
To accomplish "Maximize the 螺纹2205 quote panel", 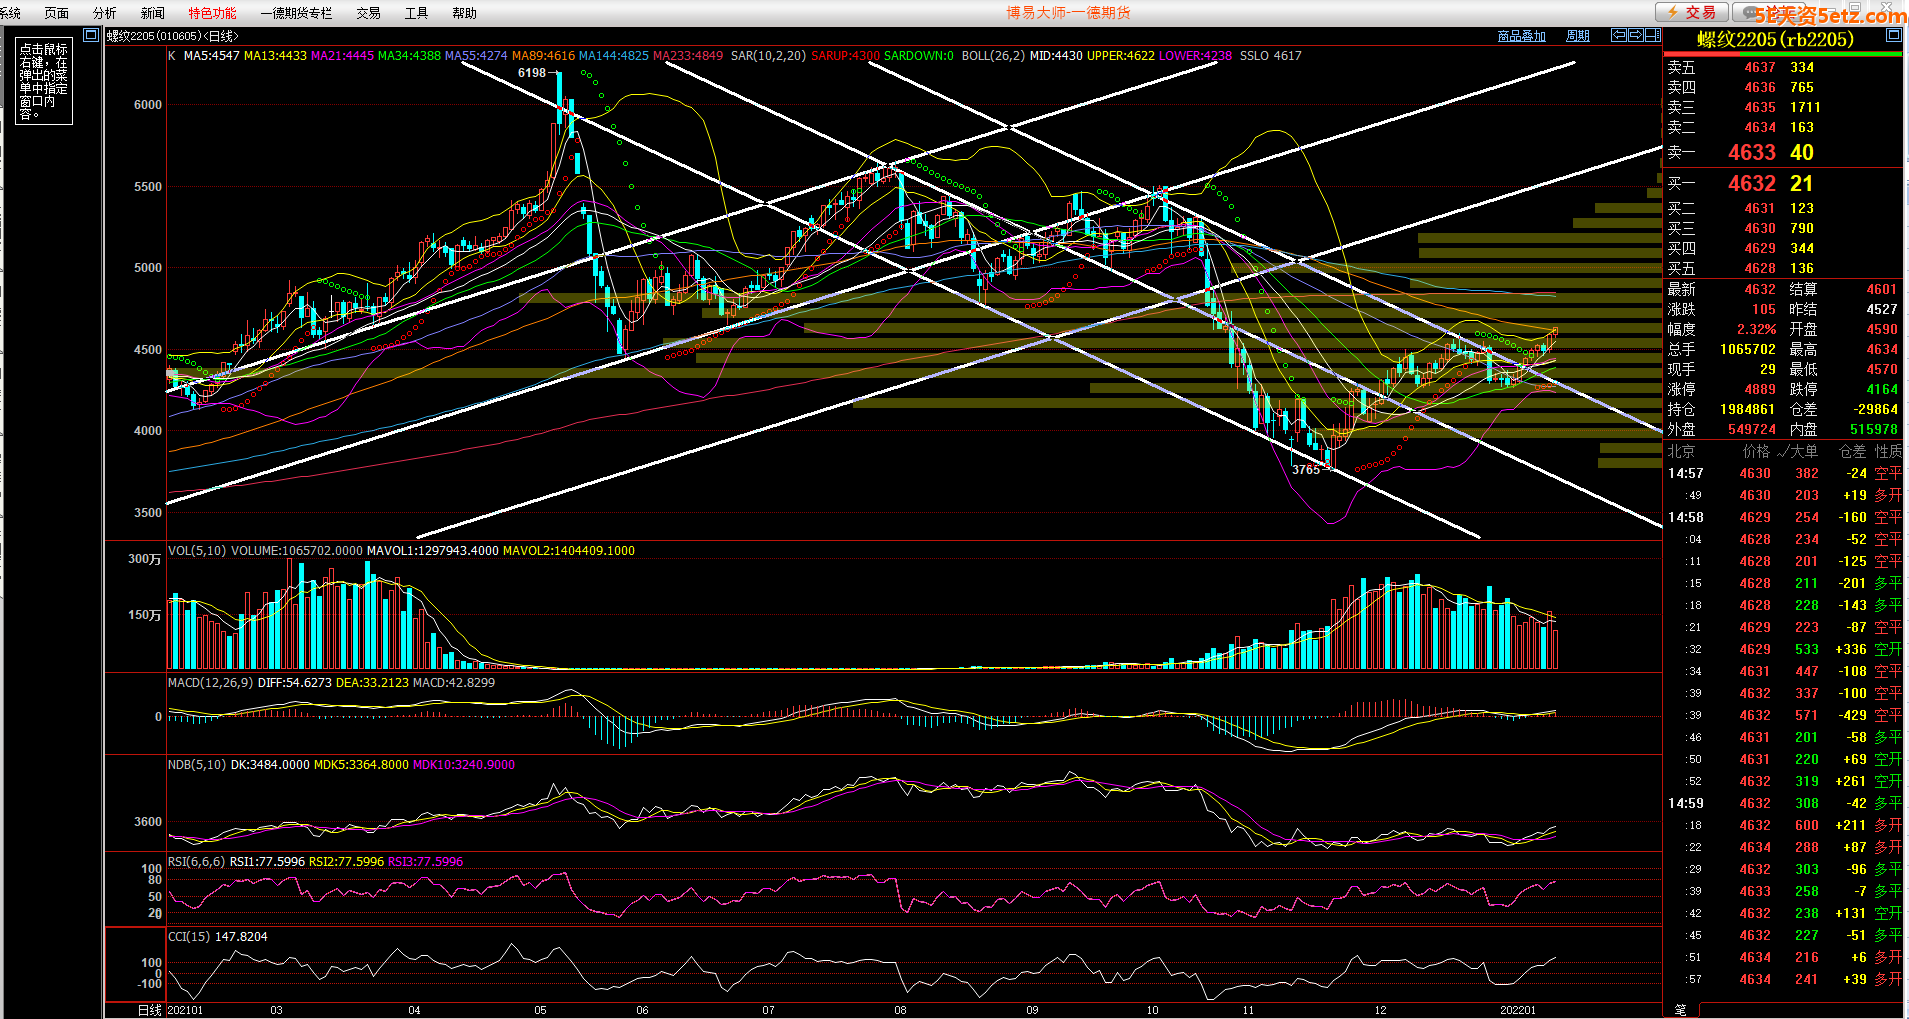I will pyautogui.click(x=1892, y=35).
